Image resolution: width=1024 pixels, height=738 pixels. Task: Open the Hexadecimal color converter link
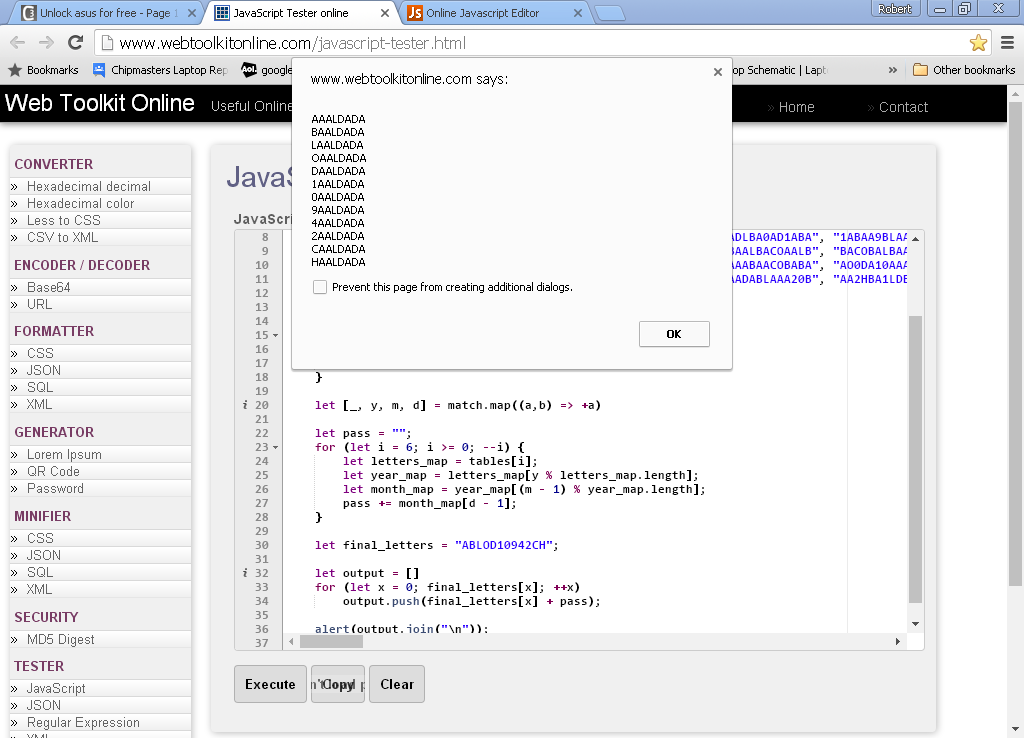click(80, 203)
